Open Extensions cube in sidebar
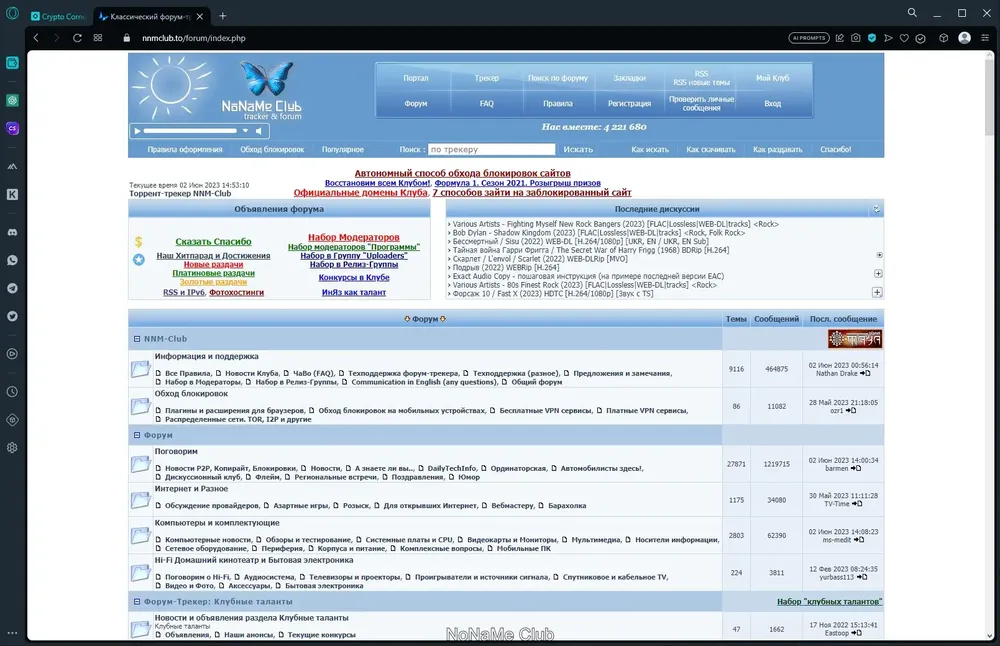The width and height of the screenshot is (1000, 646). [12, 420]
